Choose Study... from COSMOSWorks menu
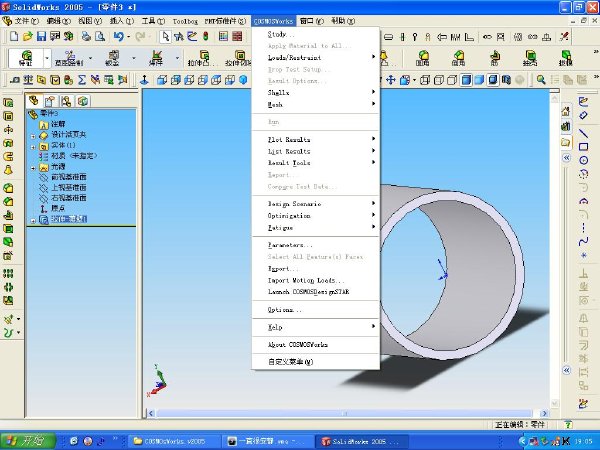The width and height of the screenshot is (600, 450). pos(316,34)
